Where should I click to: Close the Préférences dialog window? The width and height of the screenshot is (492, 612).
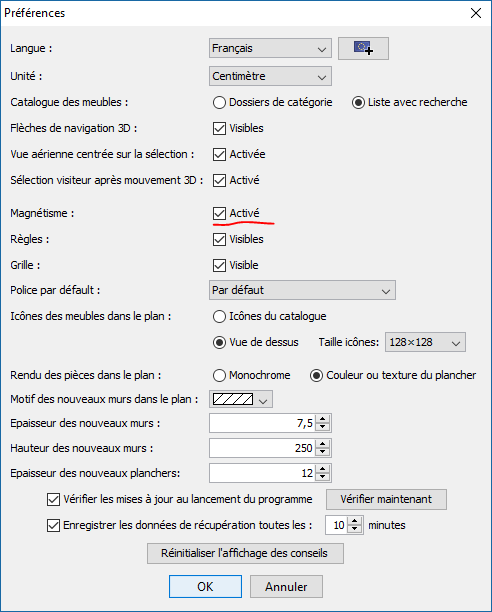(476, 13)
